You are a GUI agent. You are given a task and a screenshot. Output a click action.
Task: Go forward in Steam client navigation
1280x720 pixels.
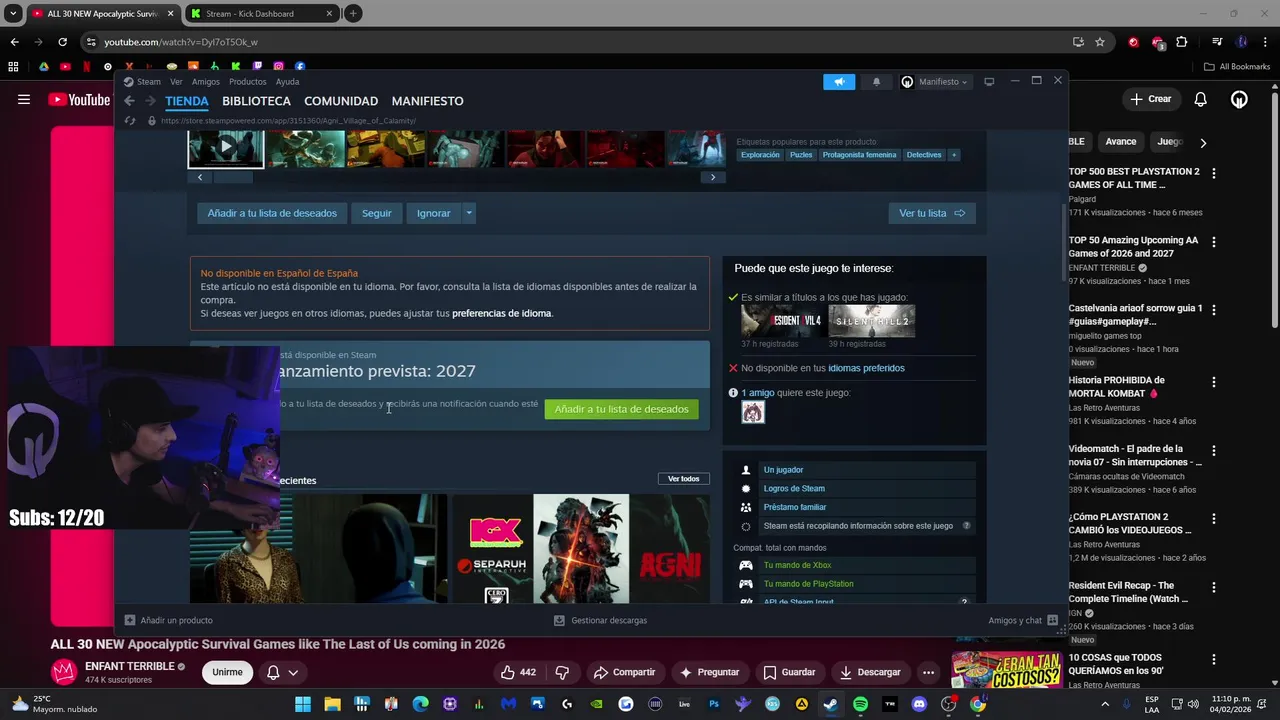(151, 101)
